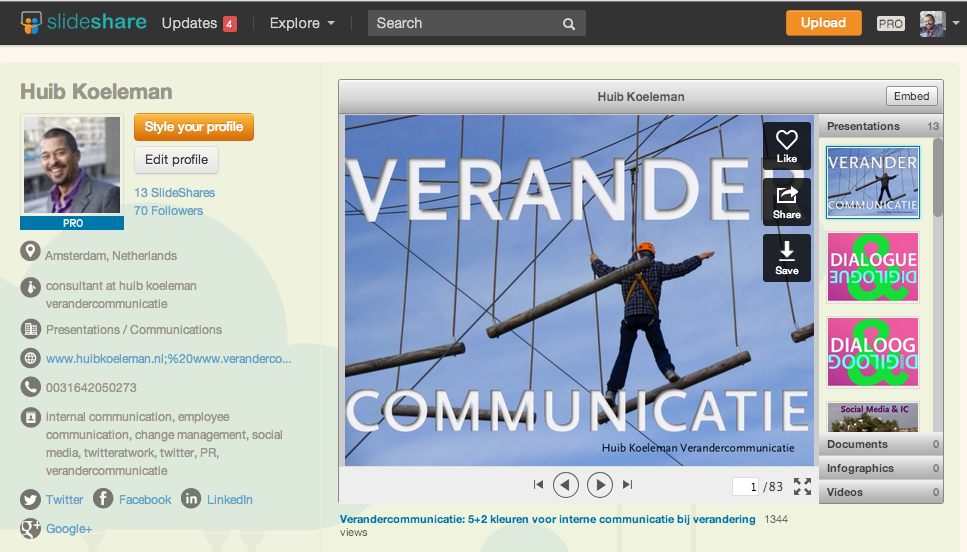Click the search magnifier icon

pos(569,24)
